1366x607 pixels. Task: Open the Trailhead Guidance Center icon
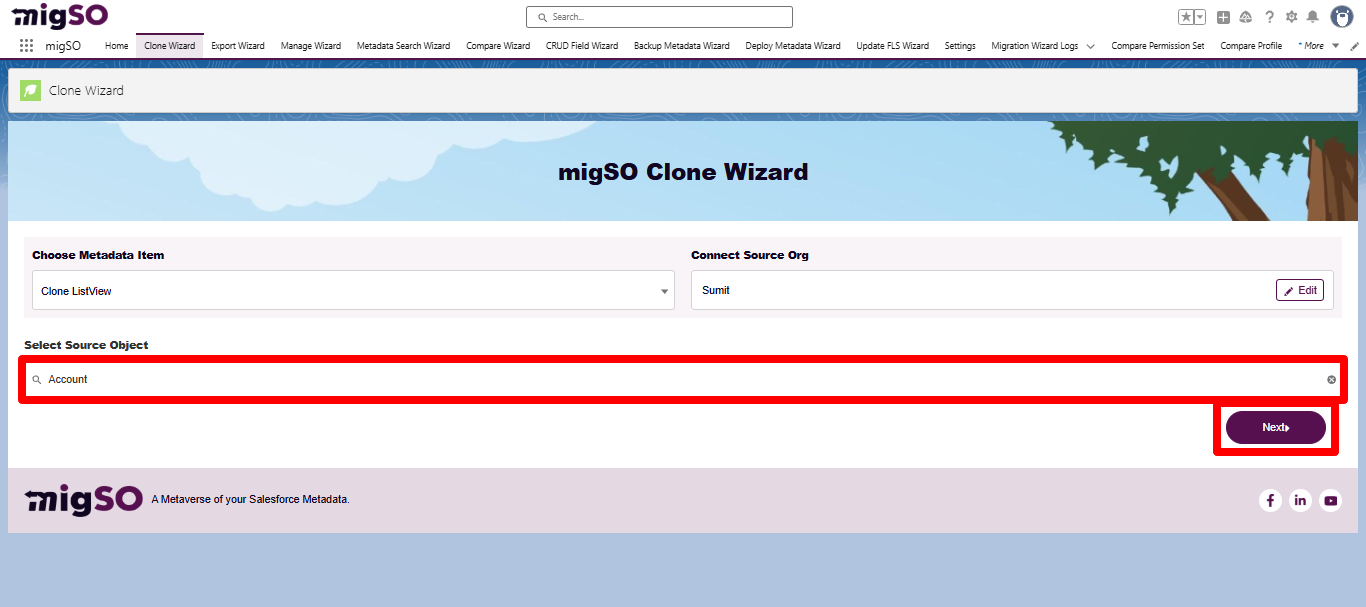click(x=1245, y=16)
